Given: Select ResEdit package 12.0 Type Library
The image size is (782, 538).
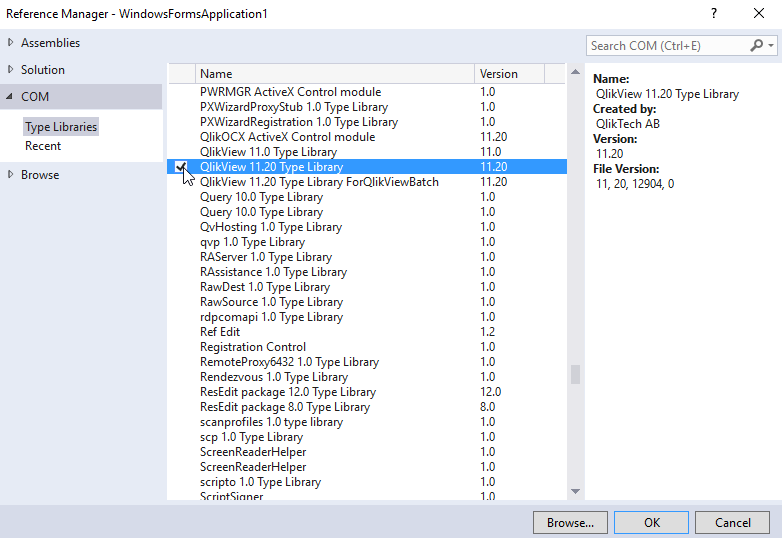Looking at the screenshot, I should (367, 392).
